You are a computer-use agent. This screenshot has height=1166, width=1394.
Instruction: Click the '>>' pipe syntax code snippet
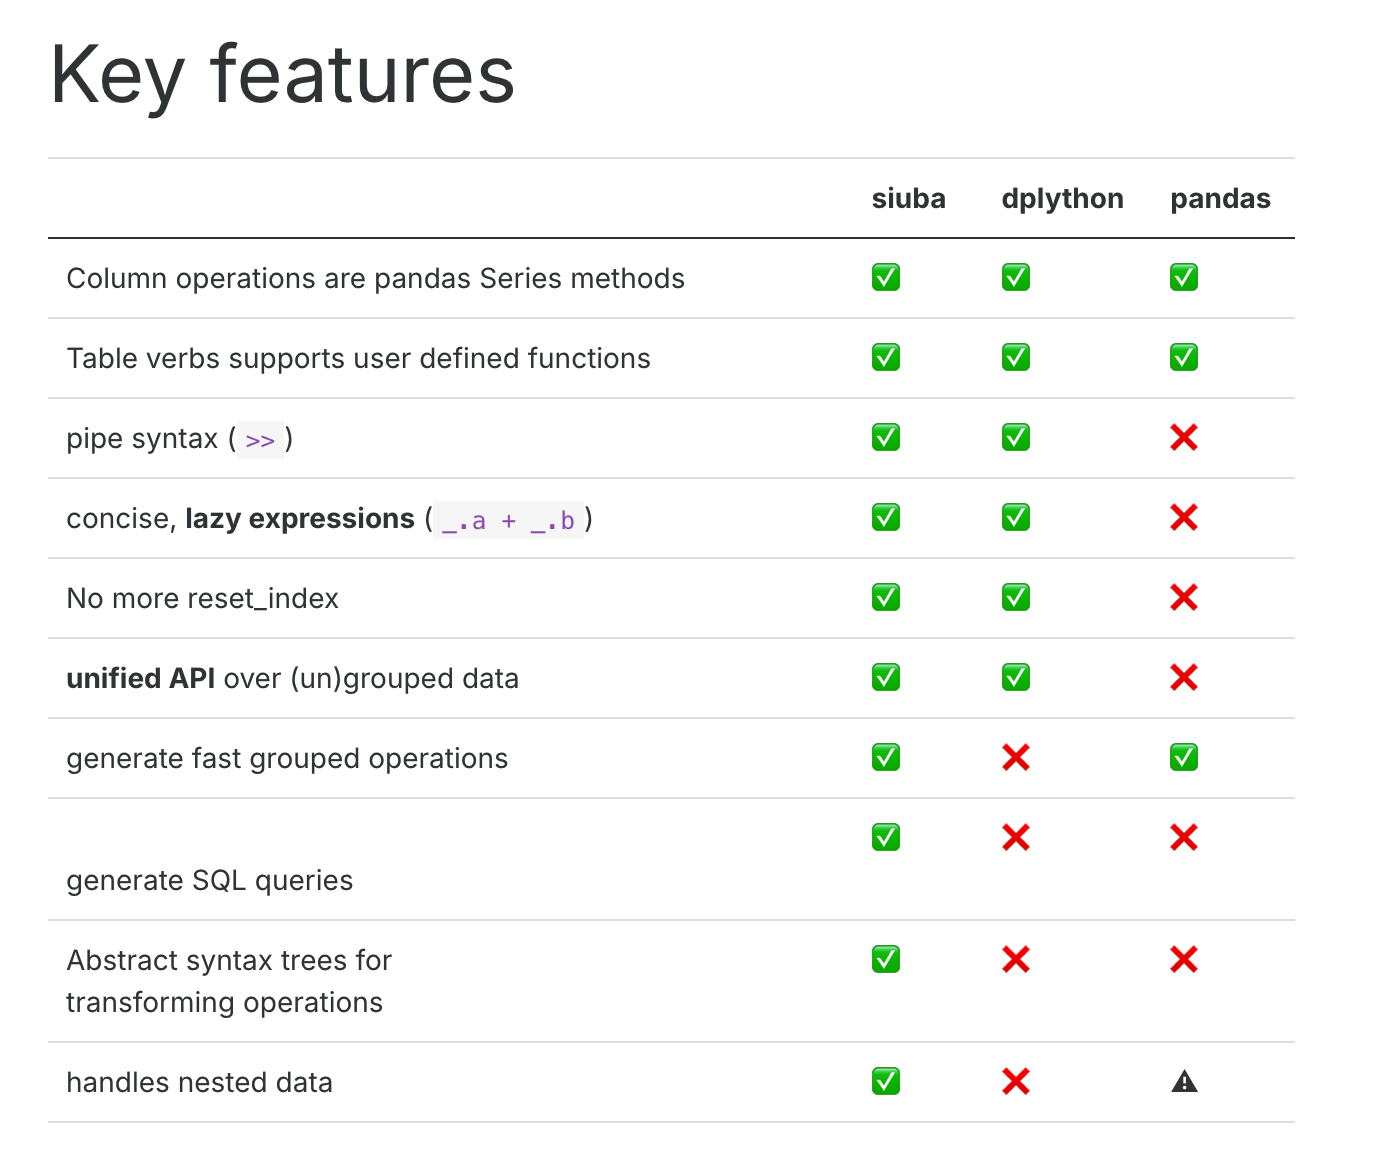click(260, 440)
